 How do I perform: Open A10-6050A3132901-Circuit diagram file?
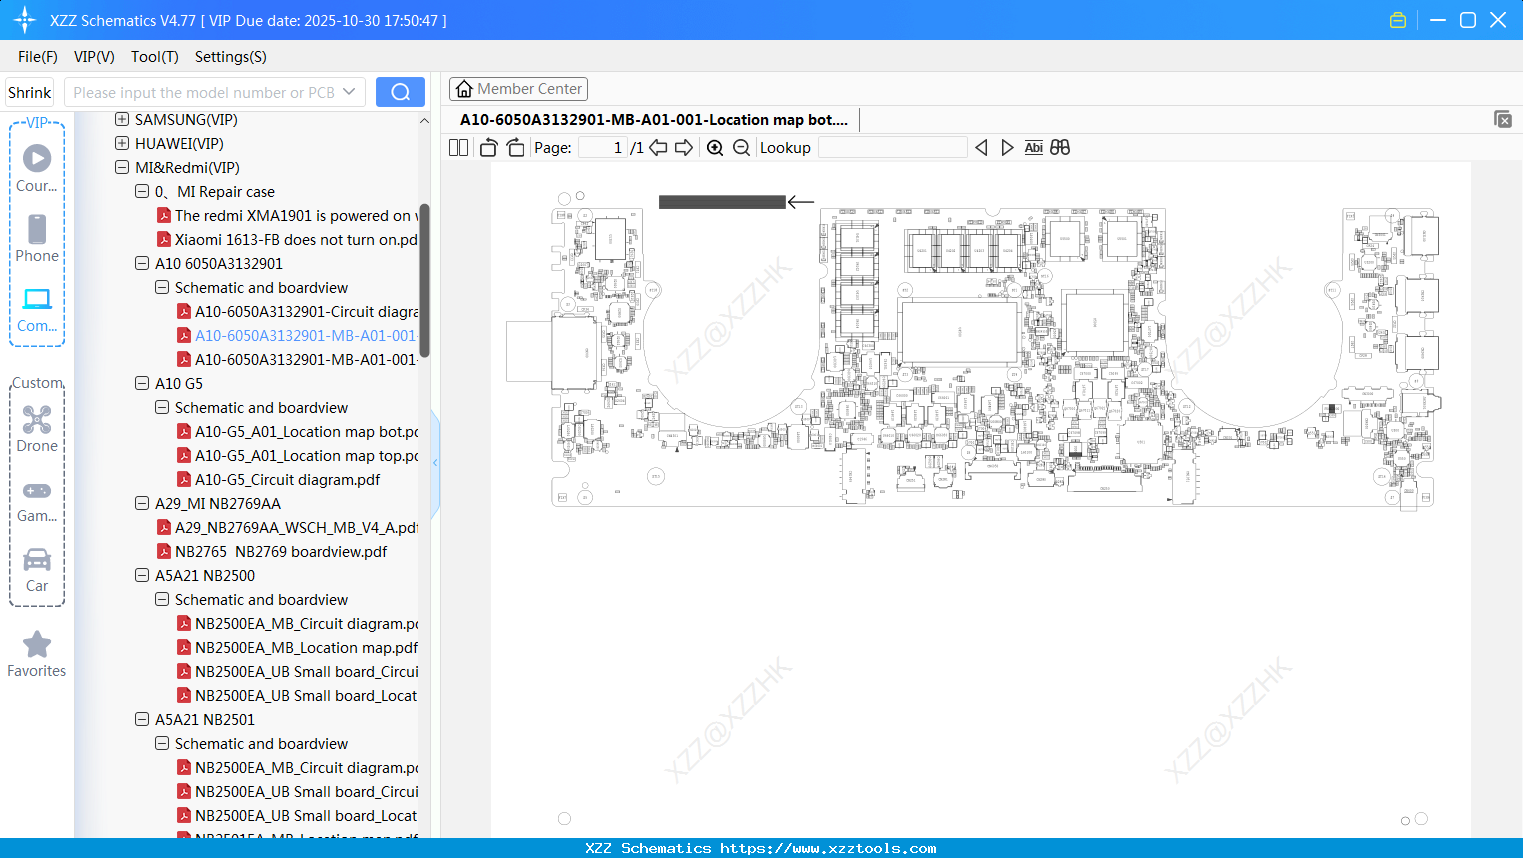click(x=298, y=312)
